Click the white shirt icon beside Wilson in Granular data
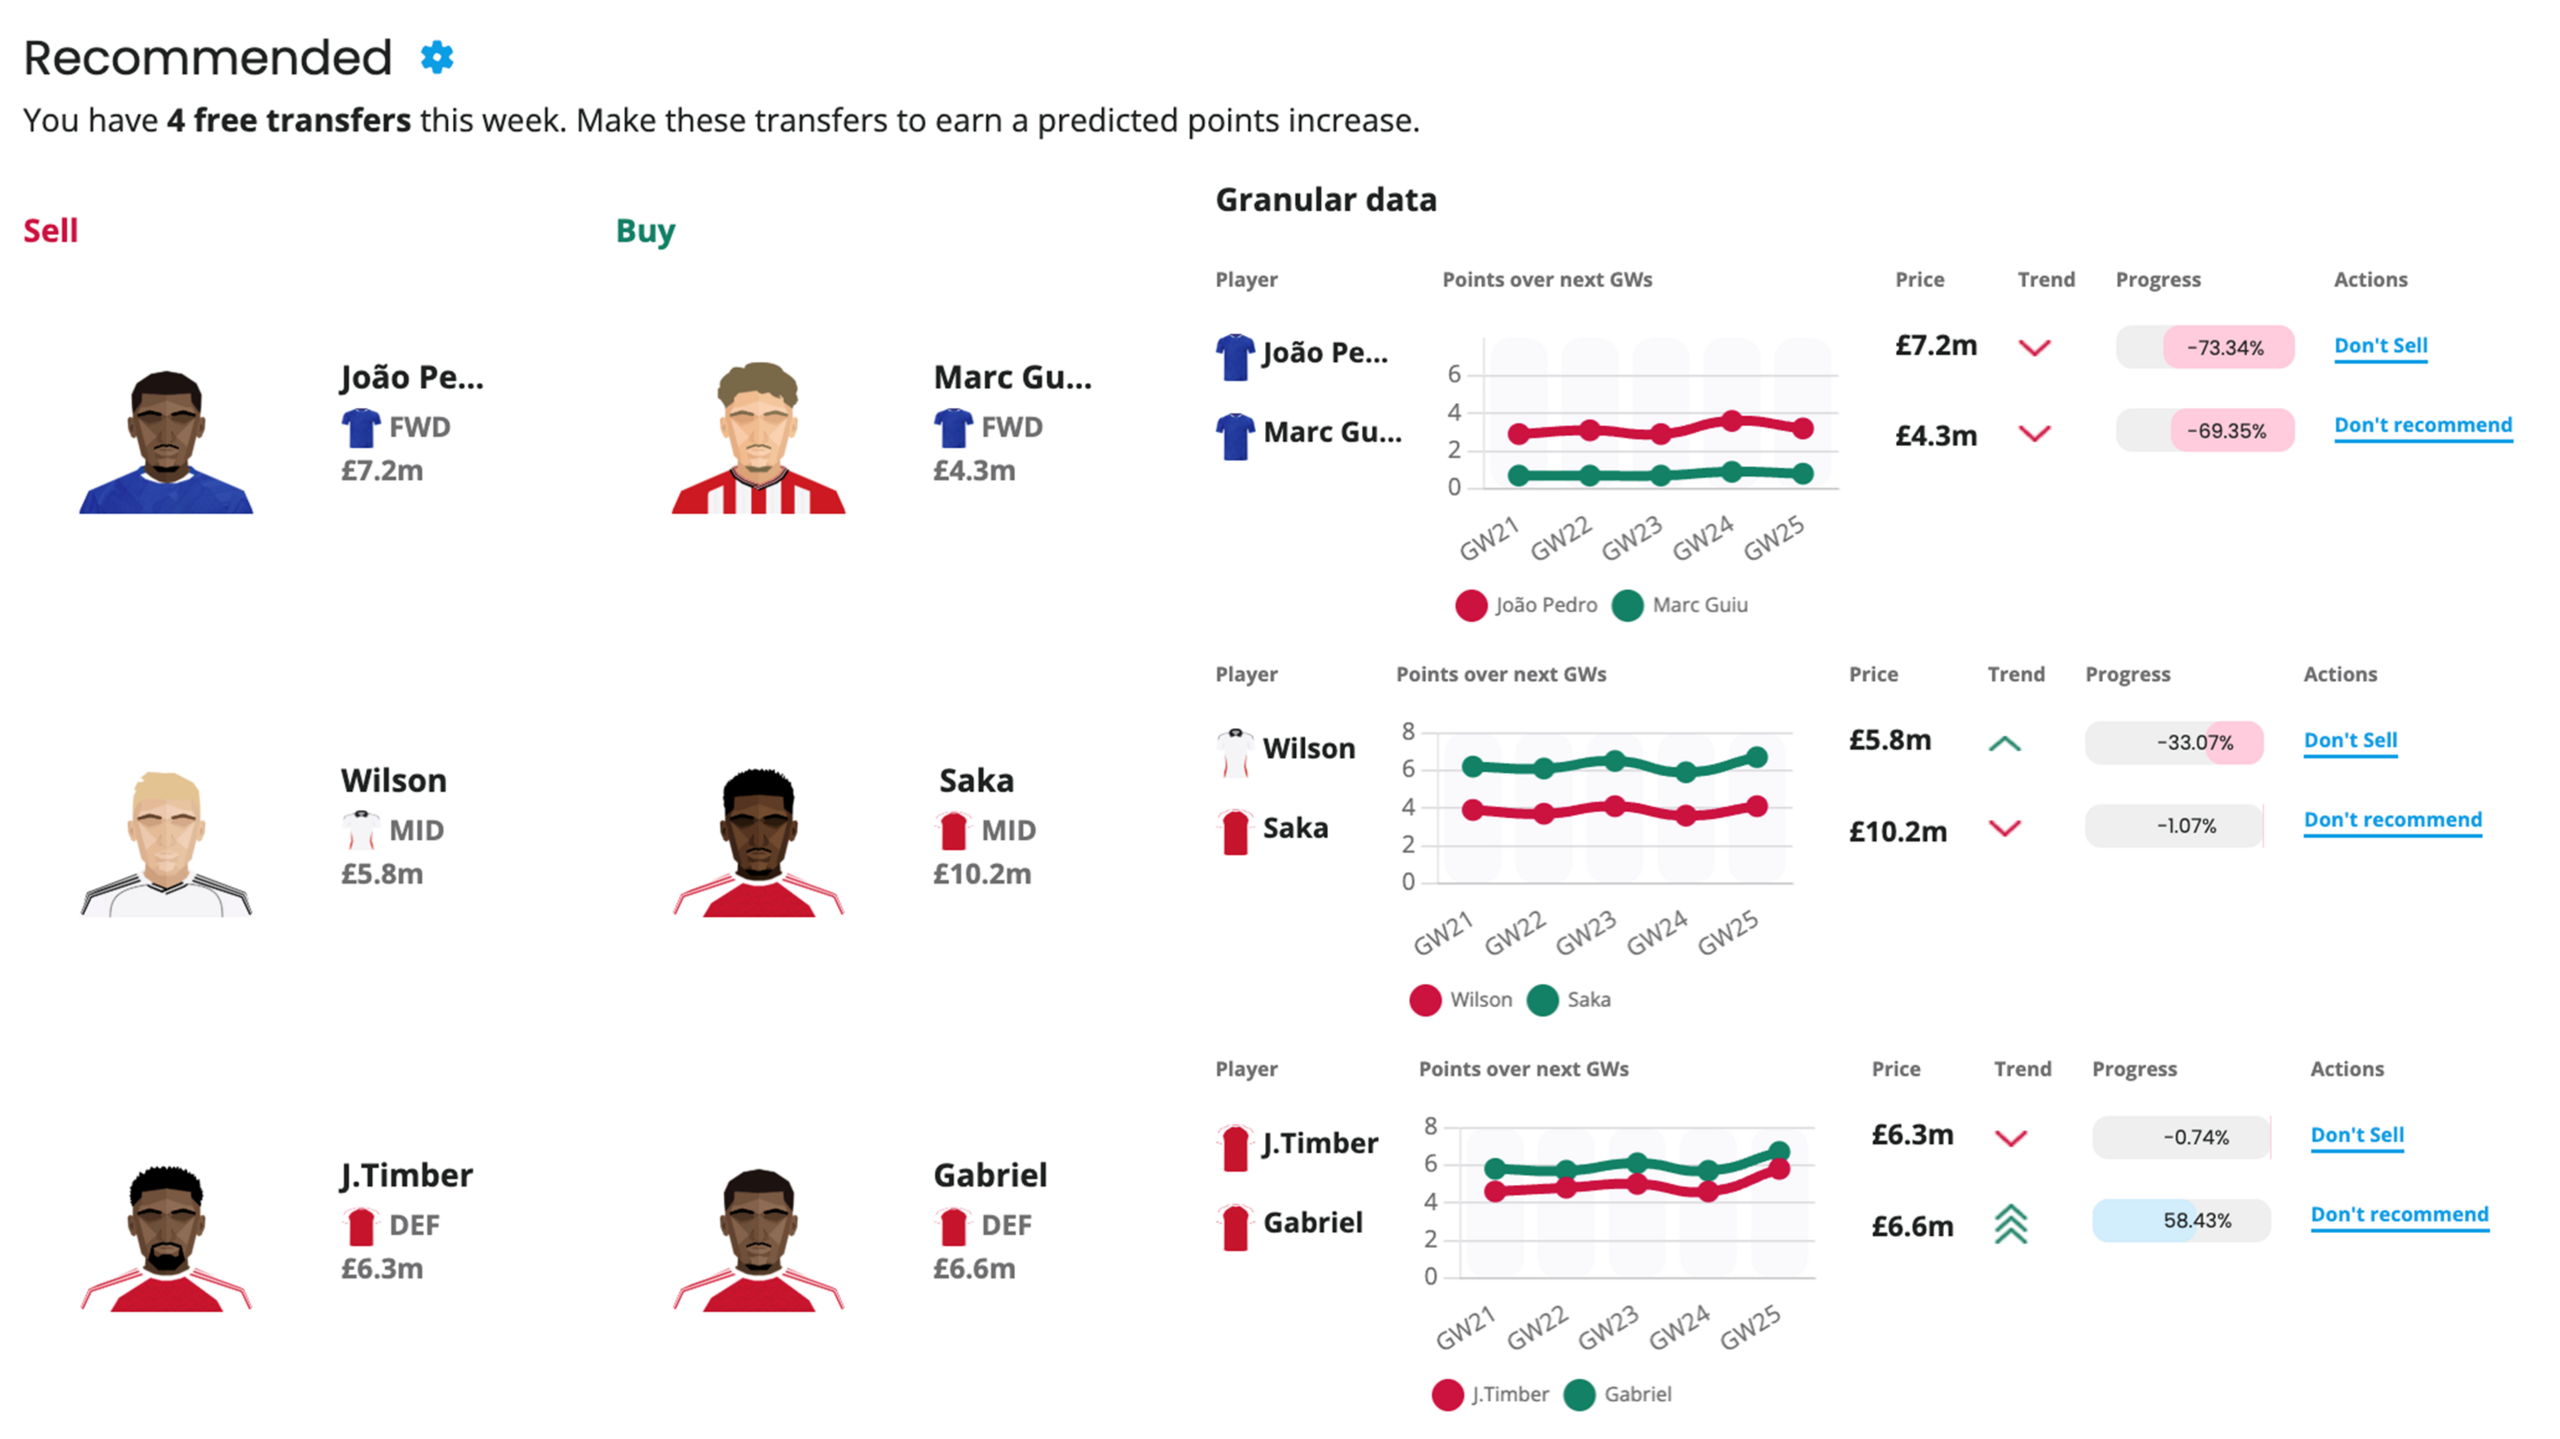 1234,752
